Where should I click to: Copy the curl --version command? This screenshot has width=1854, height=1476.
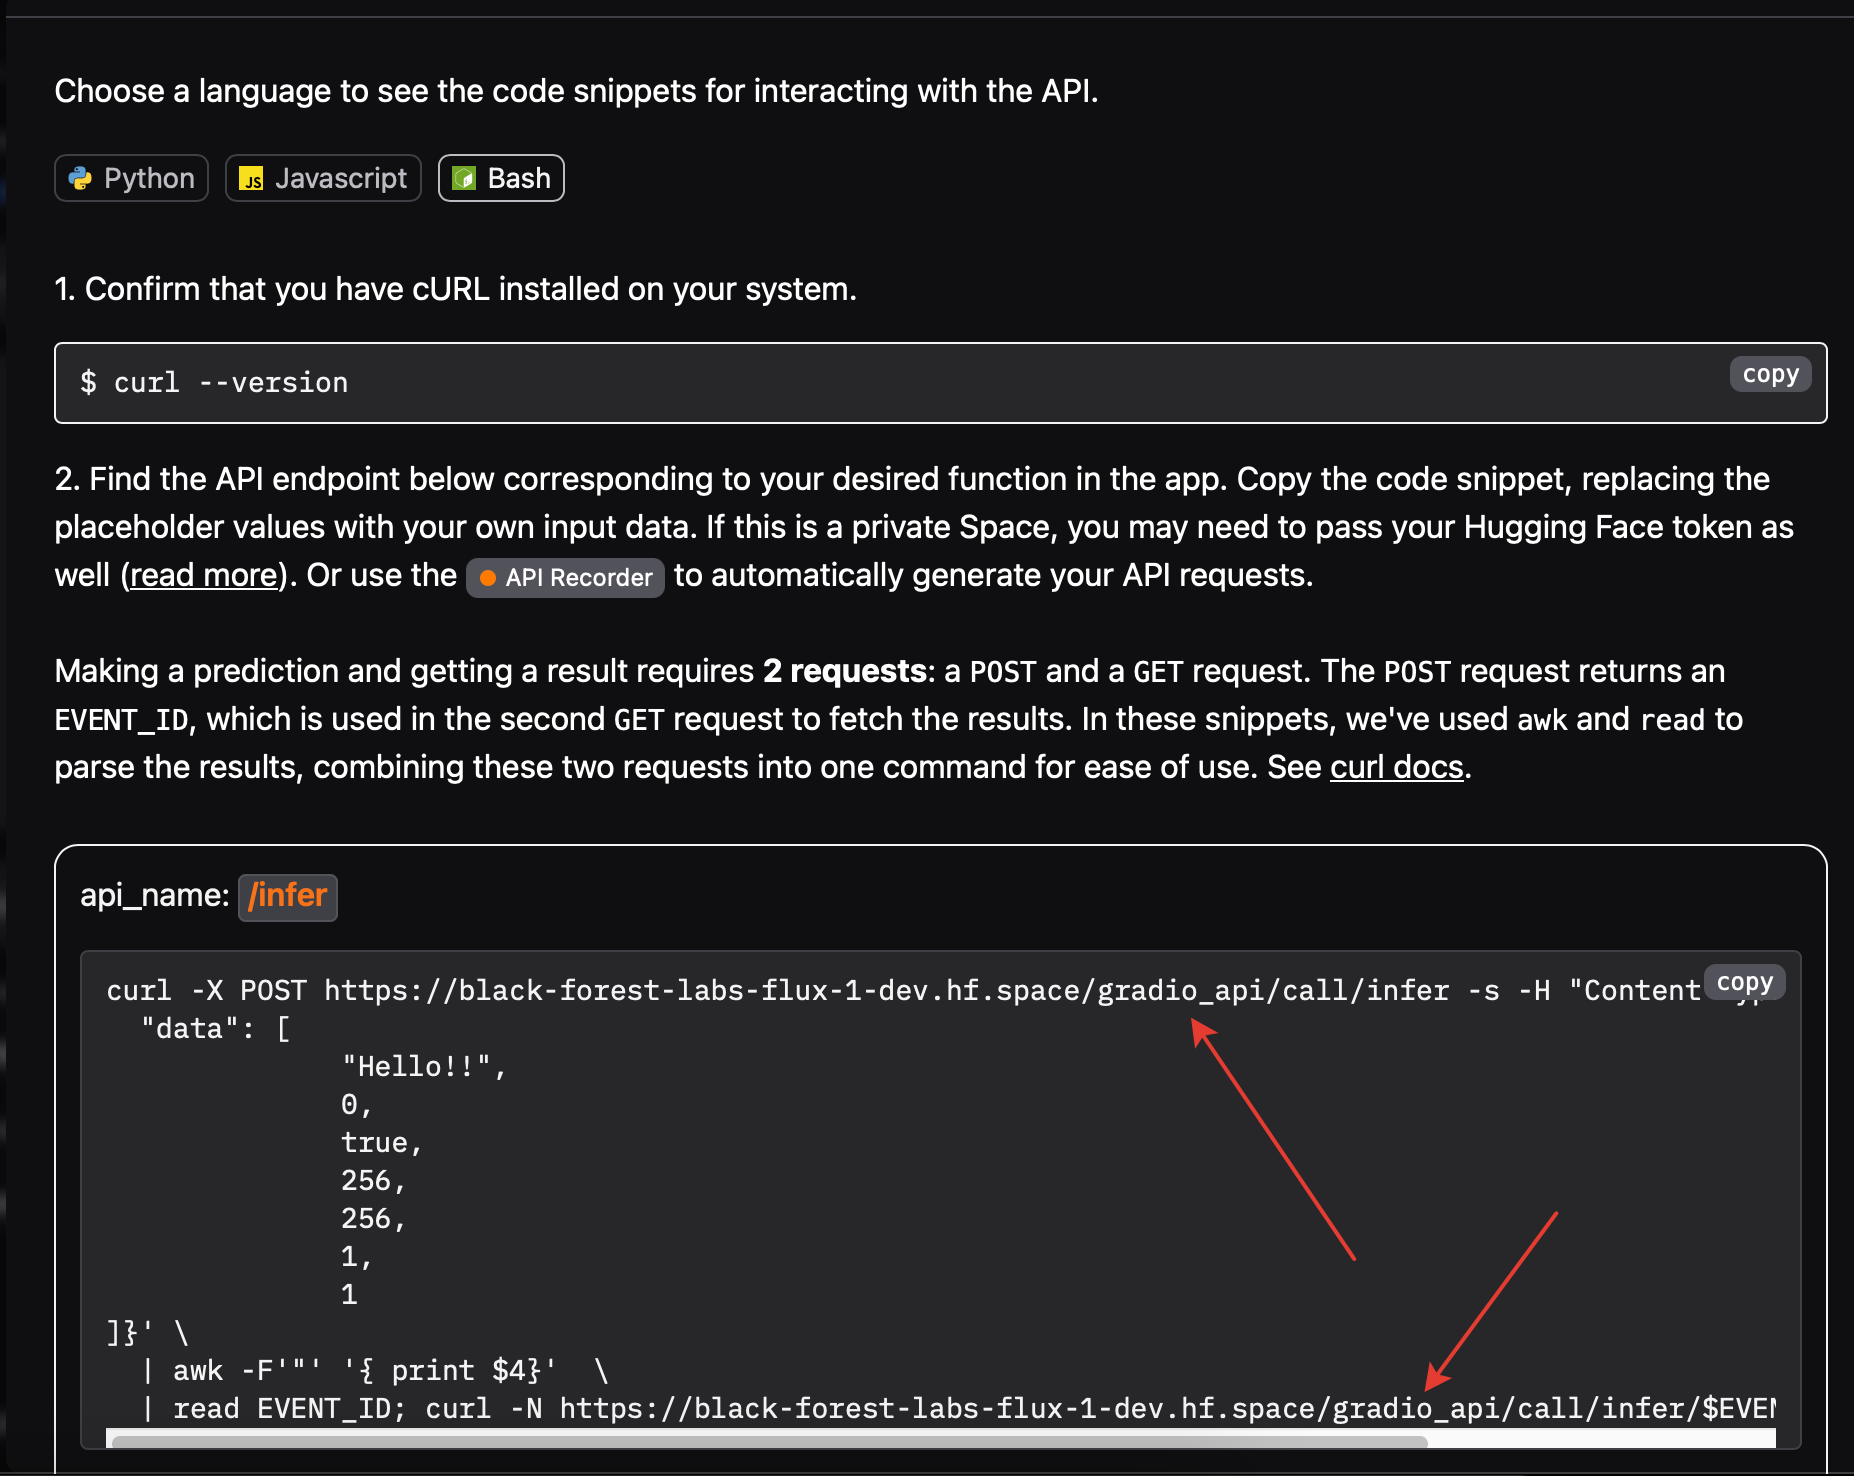tap(1770, 374)
